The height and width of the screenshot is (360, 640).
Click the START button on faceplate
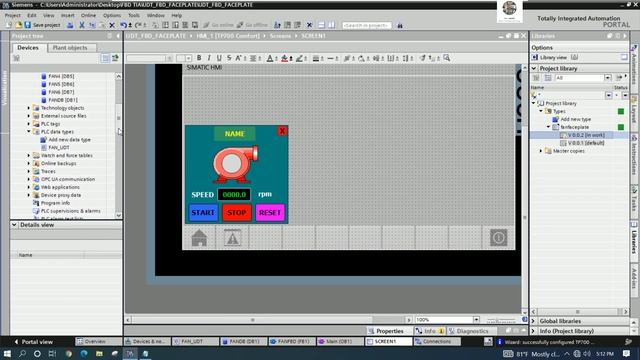click(203, 213)
